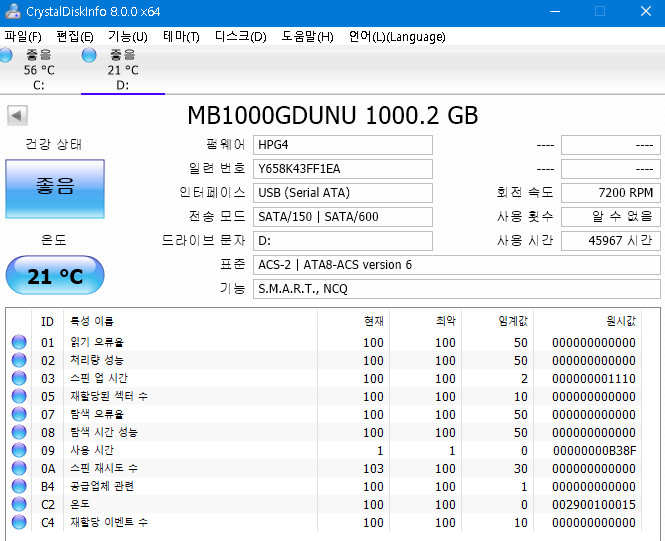Select the 탐색 오류율 row name
Viewport: 665px width, 541px height.
[x=97, y=414]
